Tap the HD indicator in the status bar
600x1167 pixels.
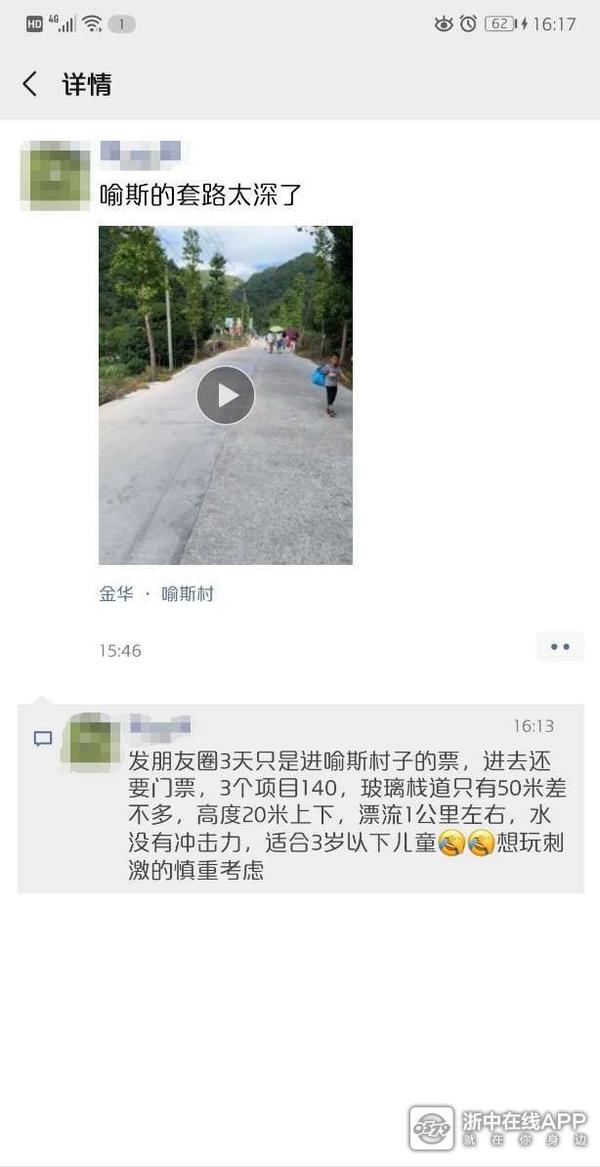[33, 24]
